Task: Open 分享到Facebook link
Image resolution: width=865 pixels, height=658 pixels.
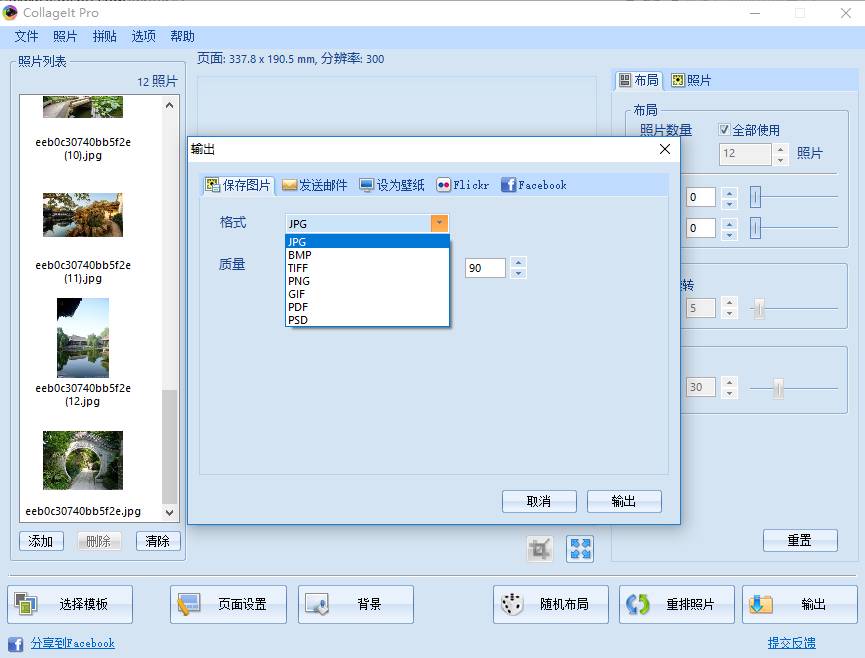Action: click(x=73, y=643)
